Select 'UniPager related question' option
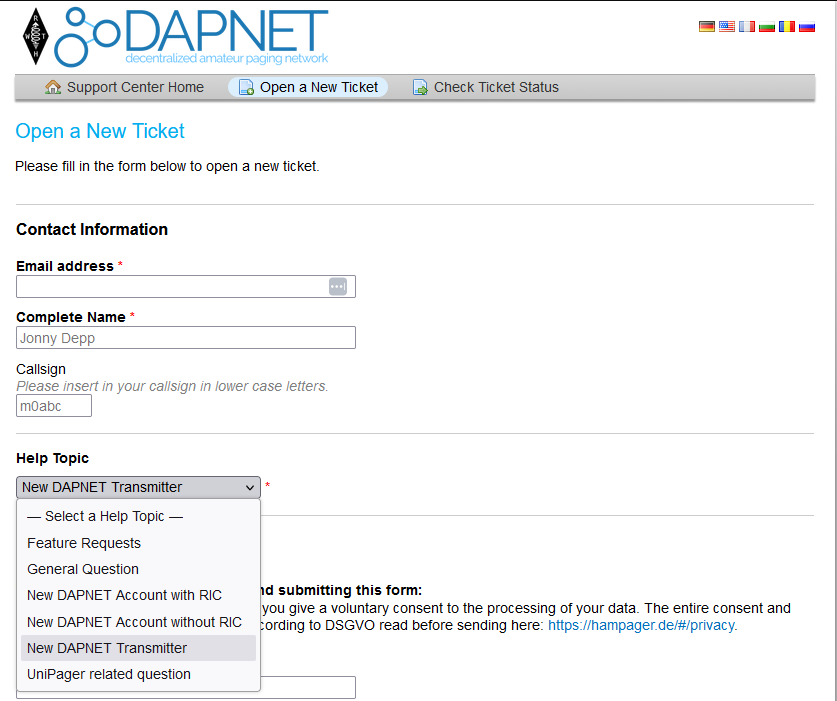 pyautogui.click(x=109, y=674)
